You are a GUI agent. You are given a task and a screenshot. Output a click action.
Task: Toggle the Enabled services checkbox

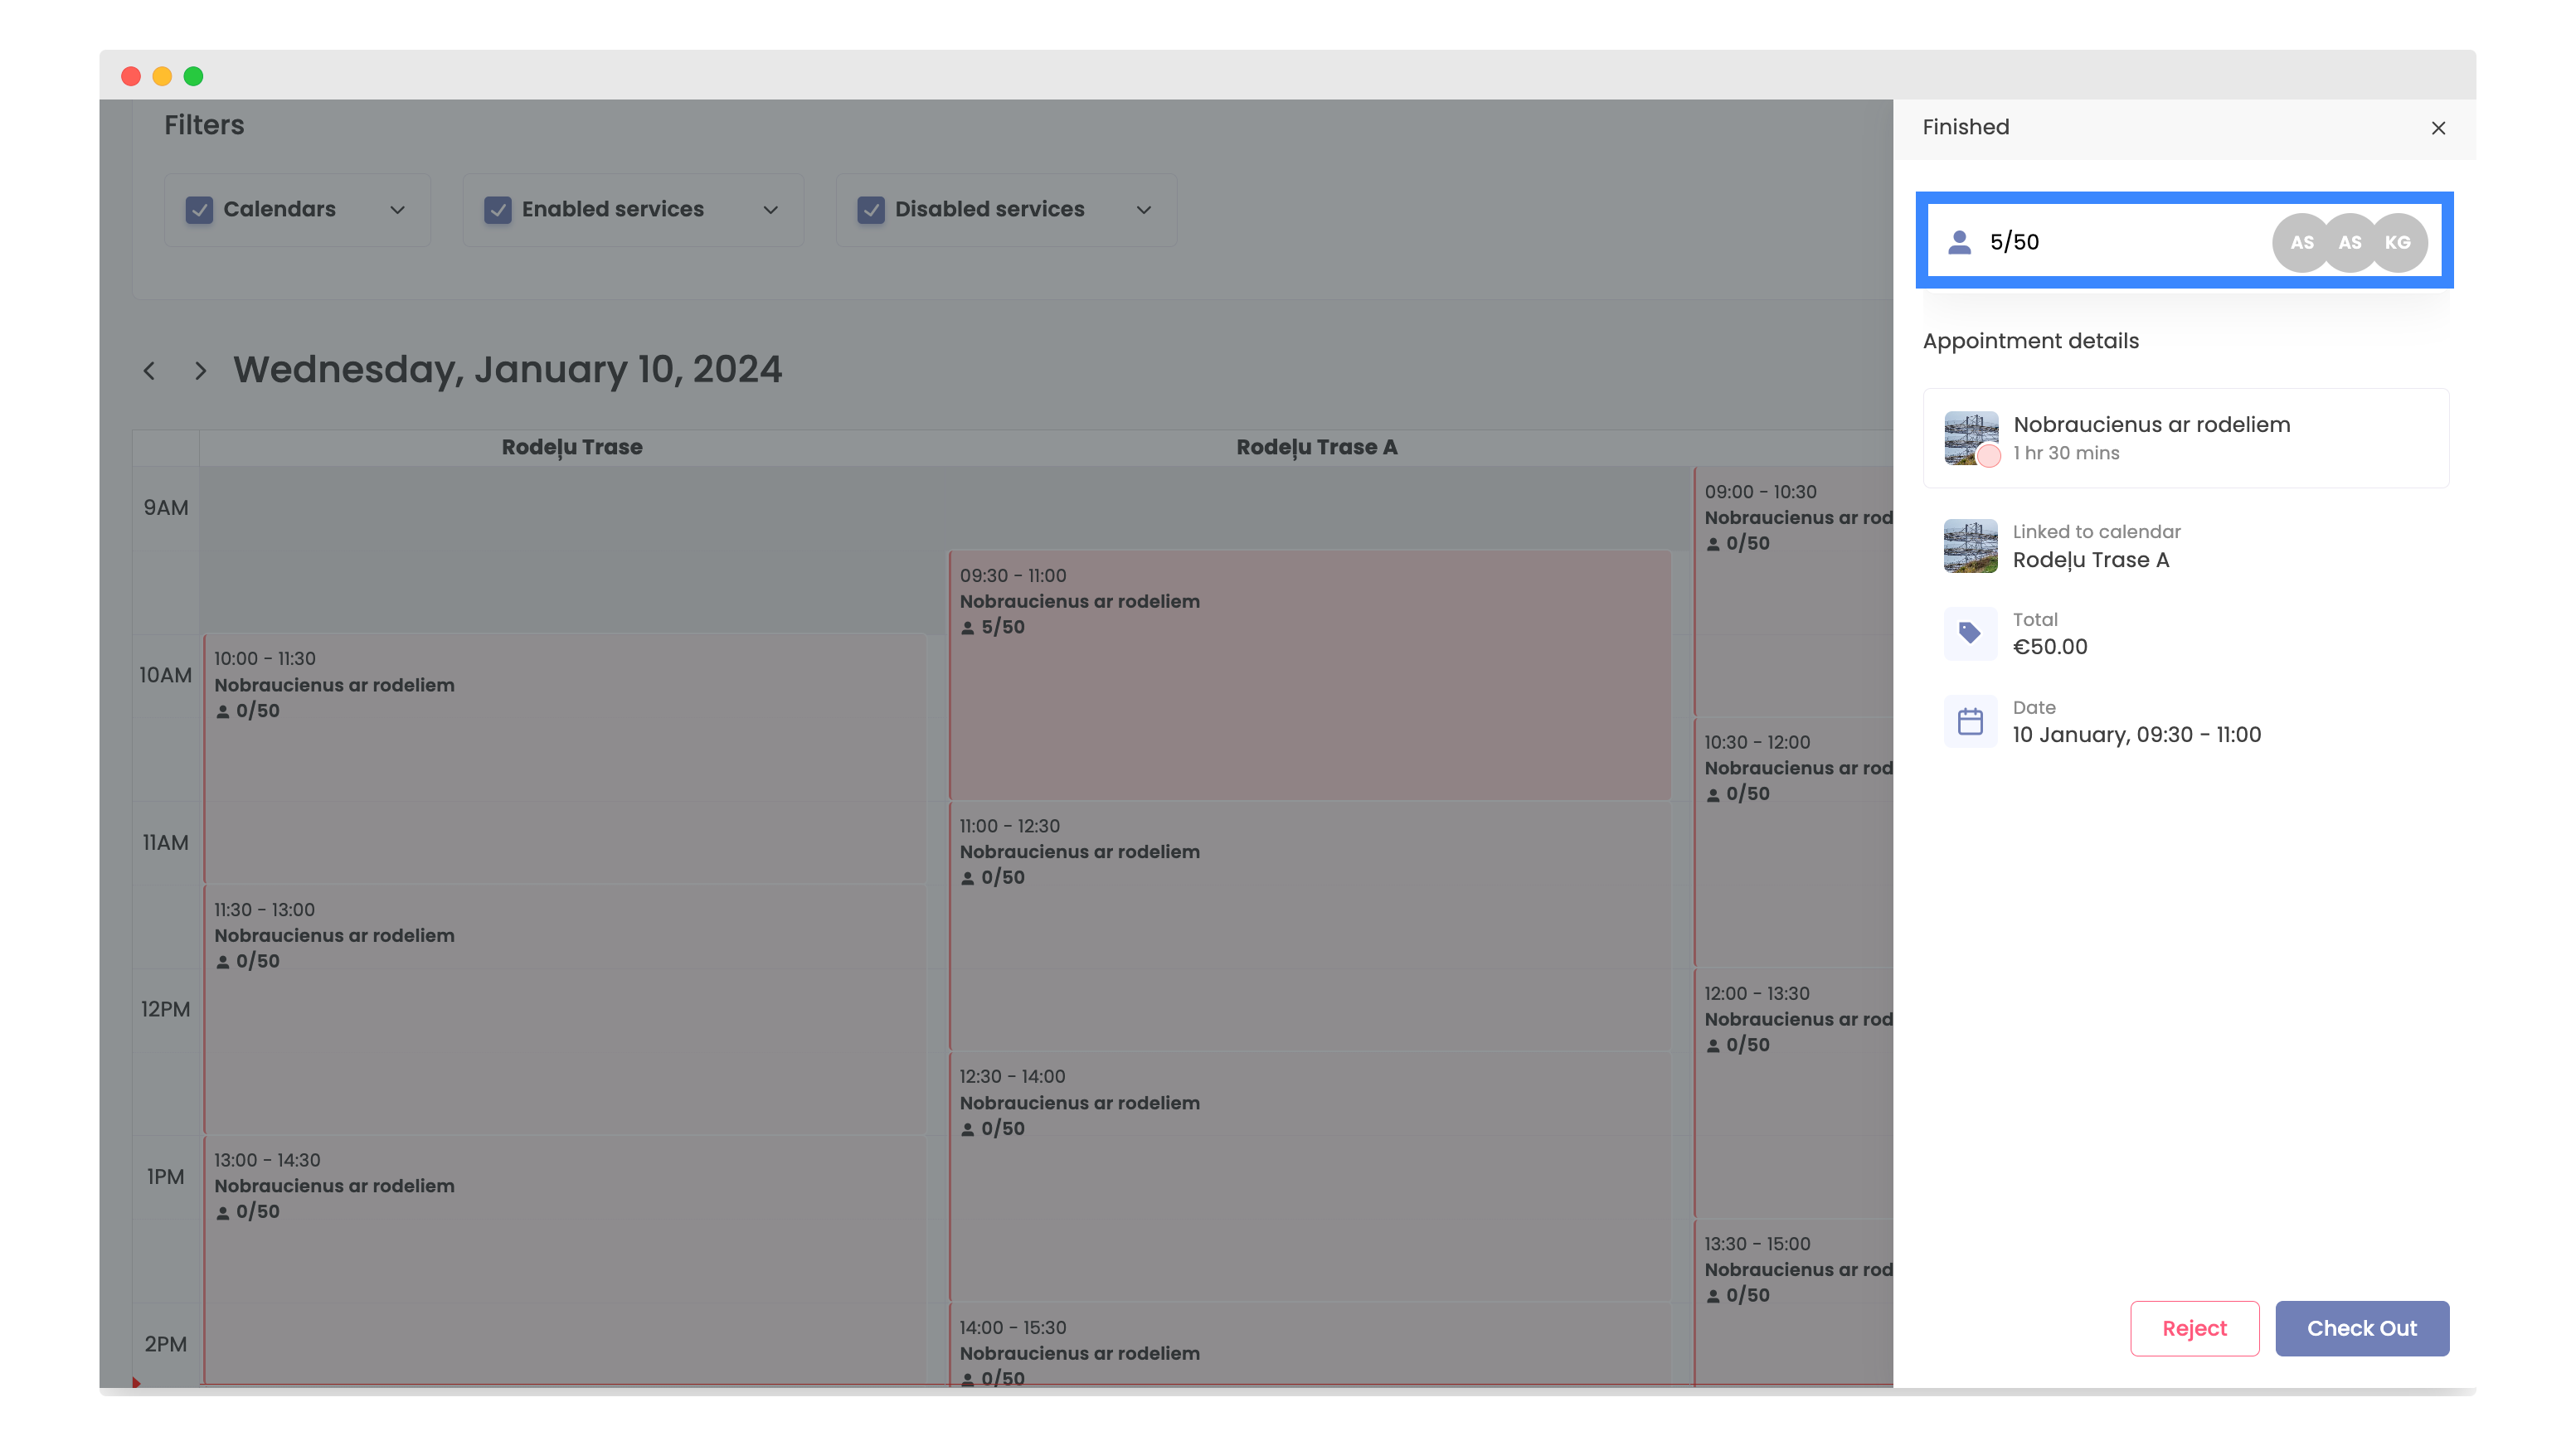click(x=497, y=210)
